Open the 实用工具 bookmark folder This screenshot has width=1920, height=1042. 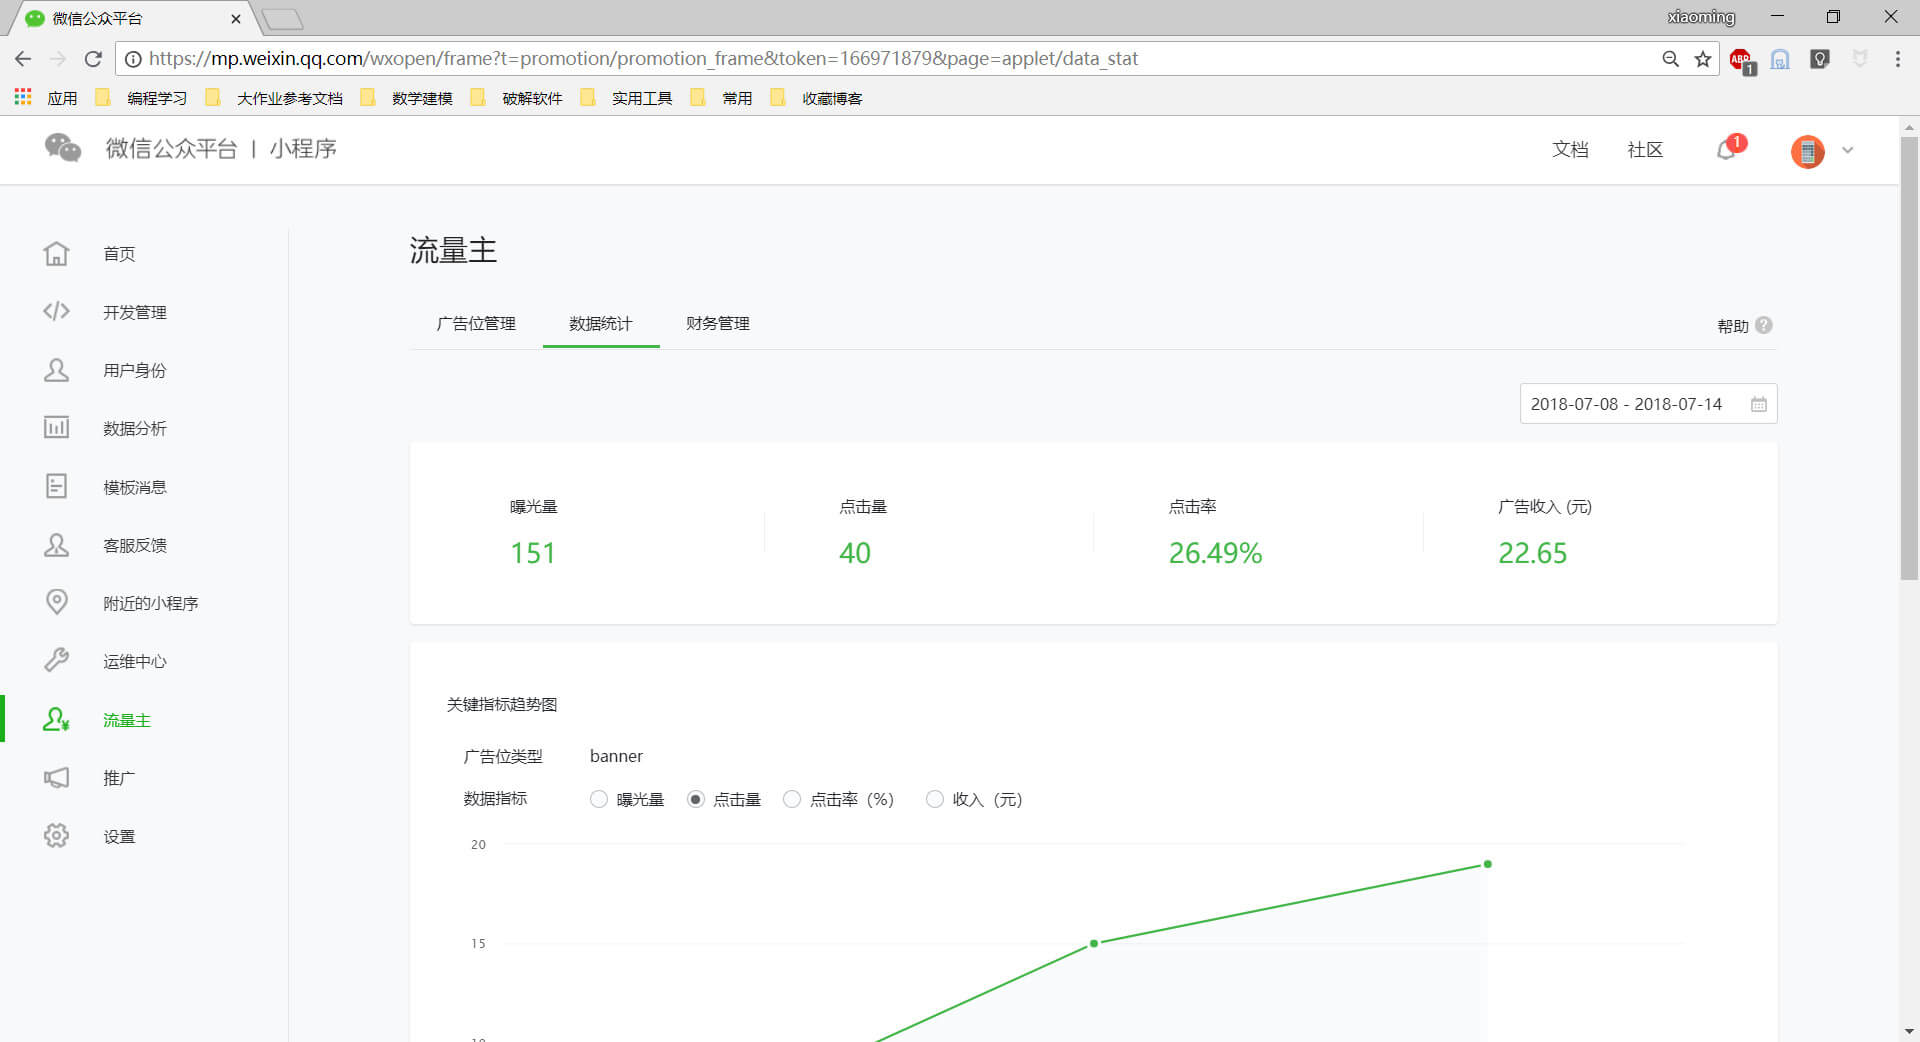click(x=627, y=98)
